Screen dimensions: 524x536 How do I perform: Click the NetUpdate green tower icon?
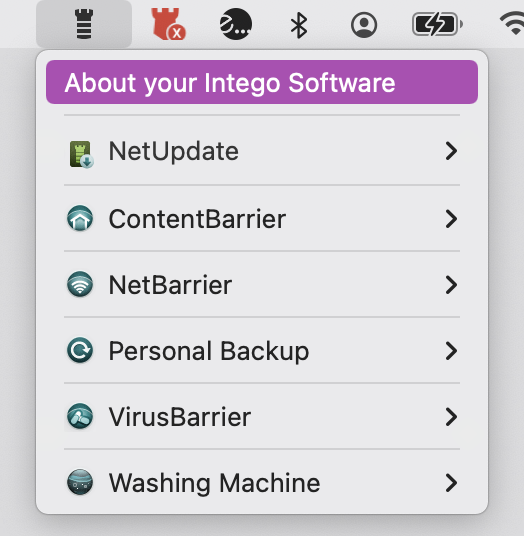pos(81,154)
